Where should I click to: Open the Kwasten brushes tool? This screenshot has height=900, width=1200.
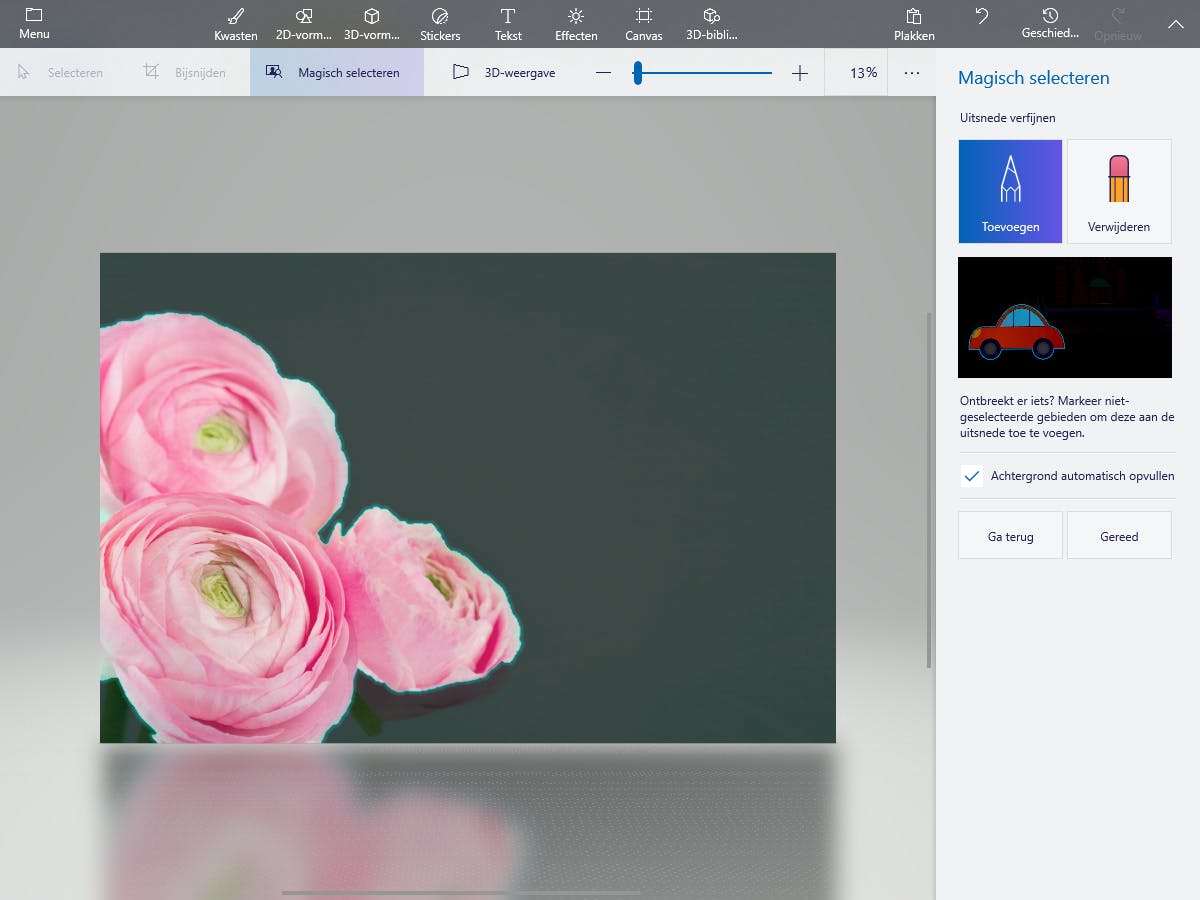(x=235, y=24)
